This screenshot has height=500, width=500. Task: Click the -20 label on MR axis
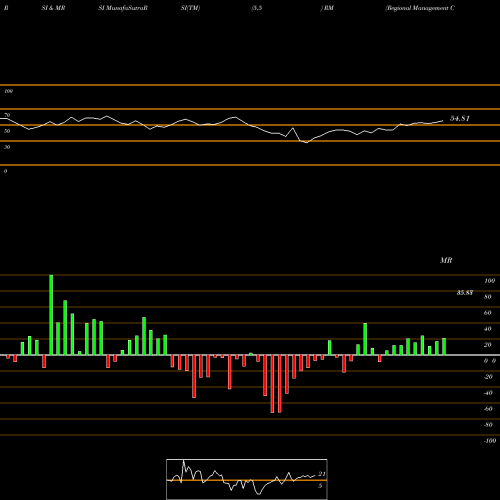coord(488,377)
